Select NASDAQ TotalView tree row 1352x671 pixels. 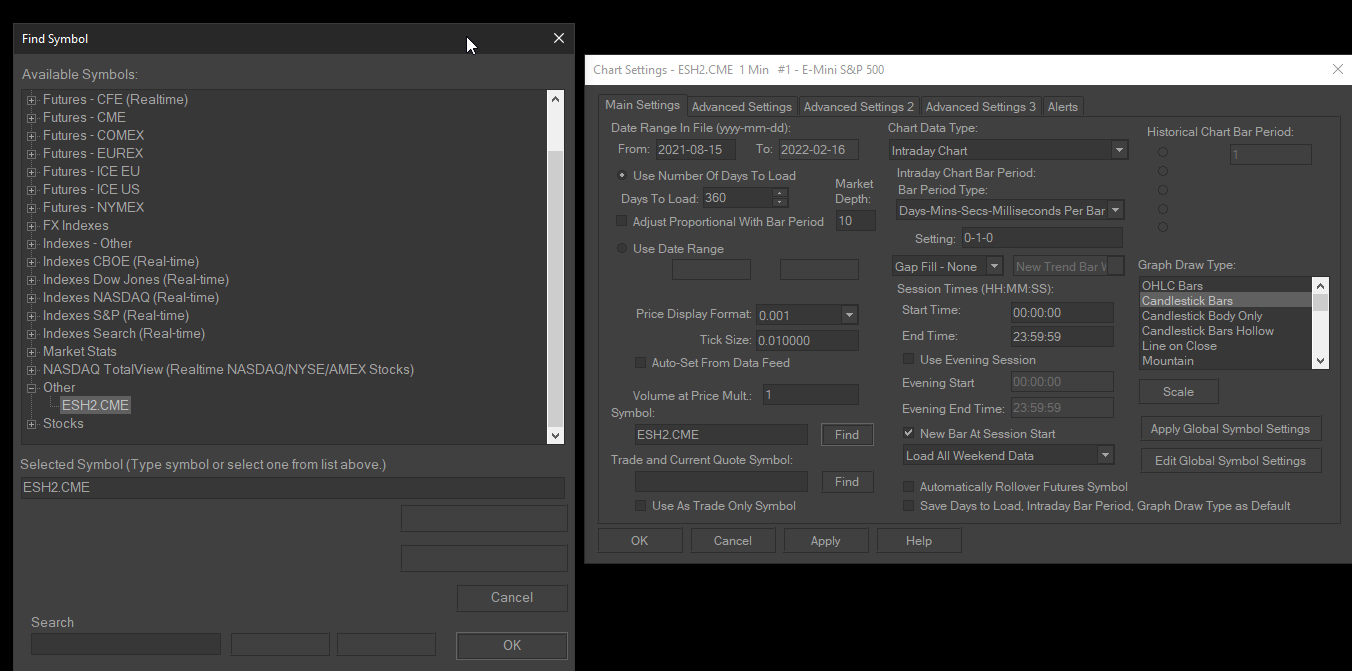pos(228,369)
